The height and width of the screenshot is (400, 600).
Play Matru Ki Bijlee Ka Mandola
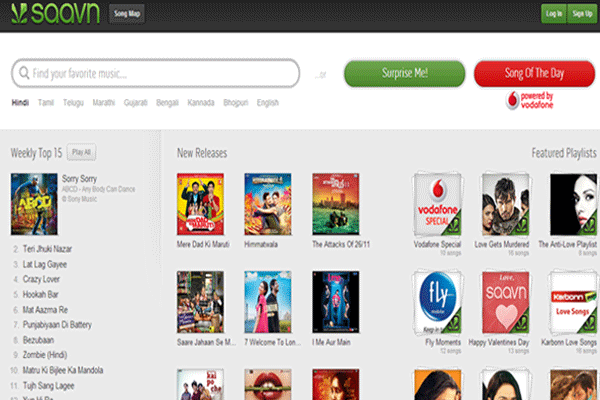pos(63,370)
